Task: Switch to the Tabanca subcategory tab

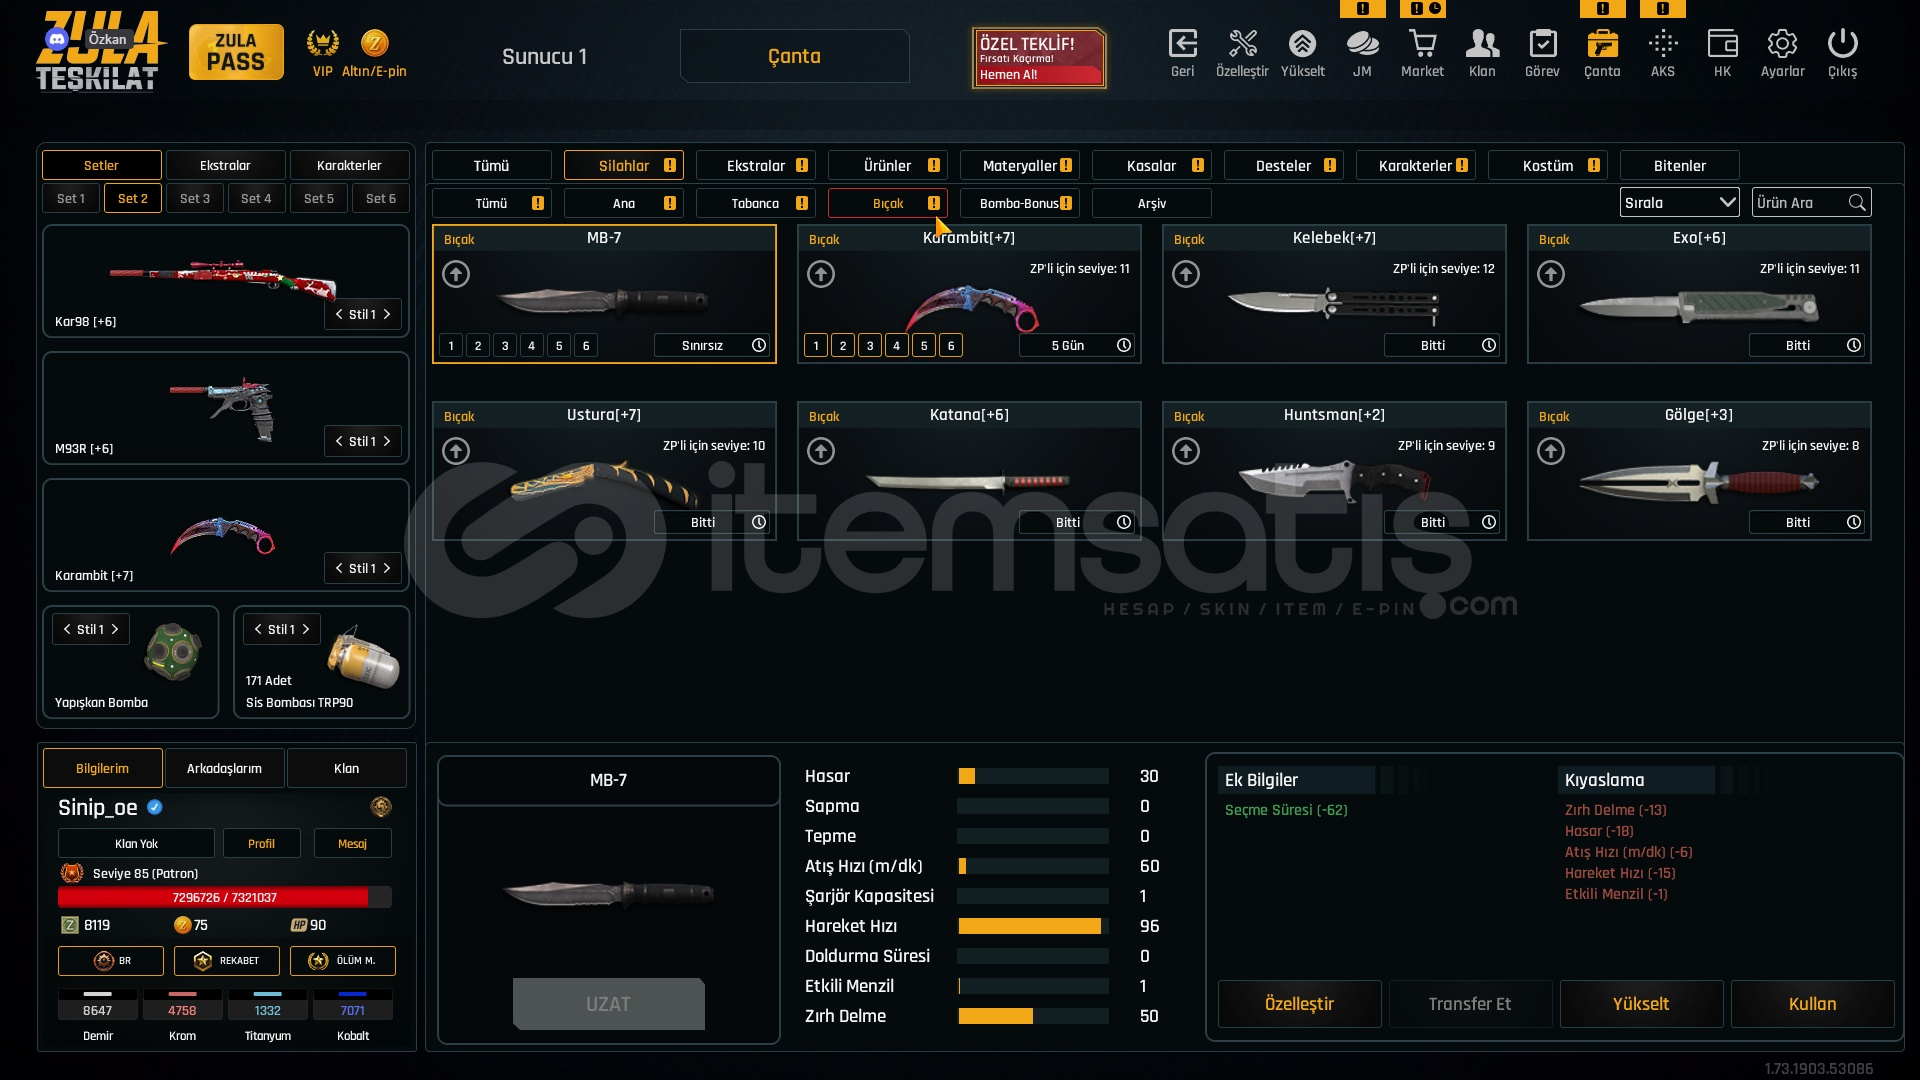Action: [x=755, y=204]
